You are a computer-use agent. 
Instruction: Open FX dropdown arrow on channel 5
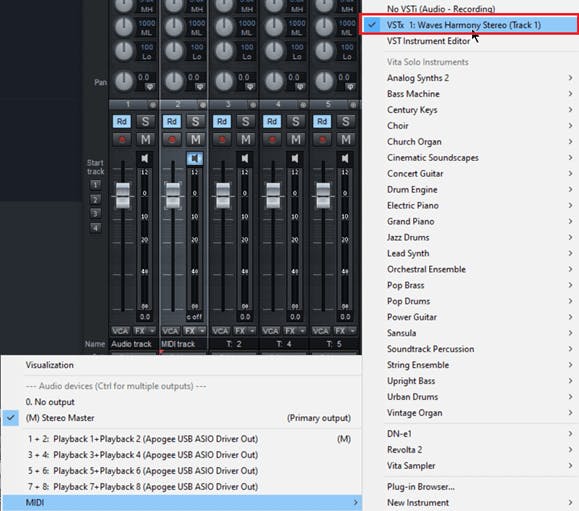352,331
